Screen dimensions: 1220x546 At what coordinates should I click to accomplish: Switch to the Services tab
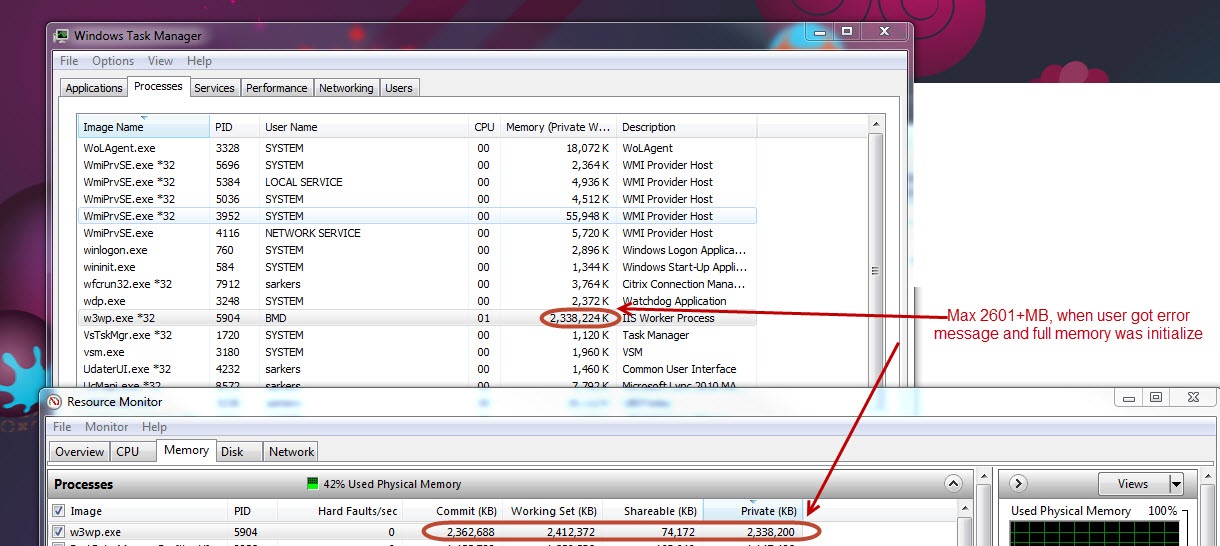pos(214,88)
